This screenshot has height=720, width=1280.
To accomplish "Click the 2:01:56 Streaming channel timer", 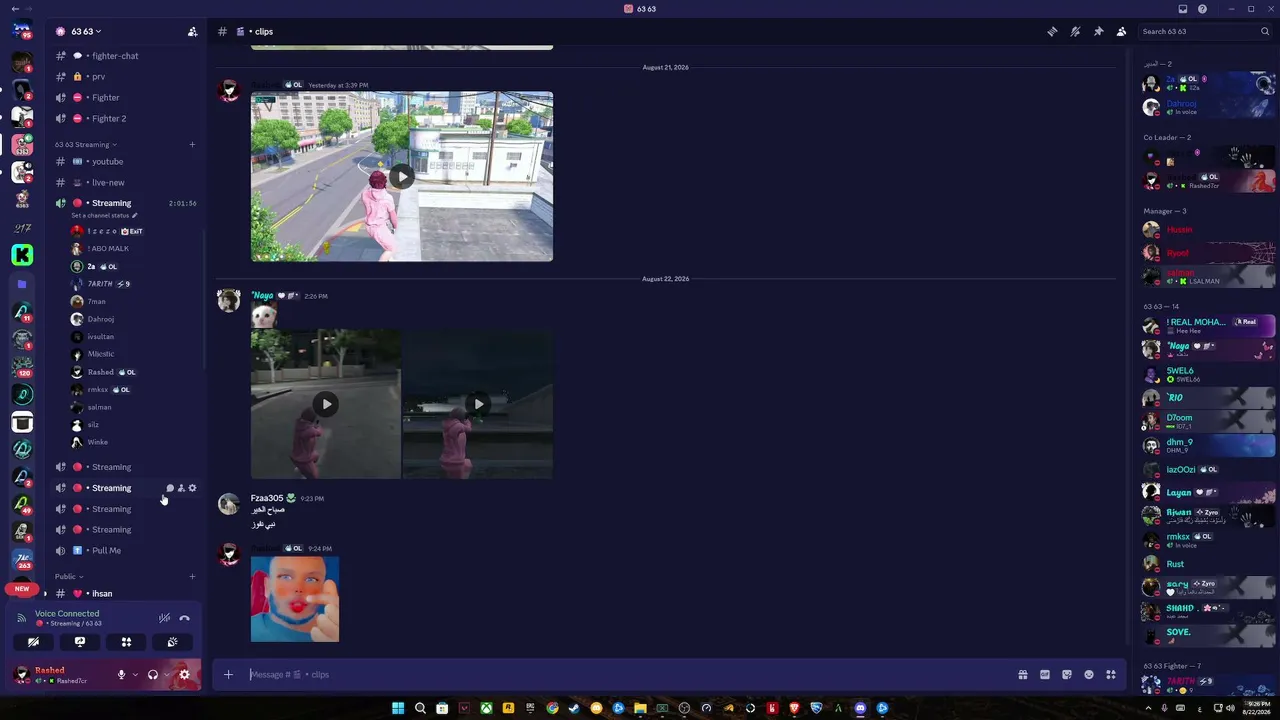I will point(183,203).
